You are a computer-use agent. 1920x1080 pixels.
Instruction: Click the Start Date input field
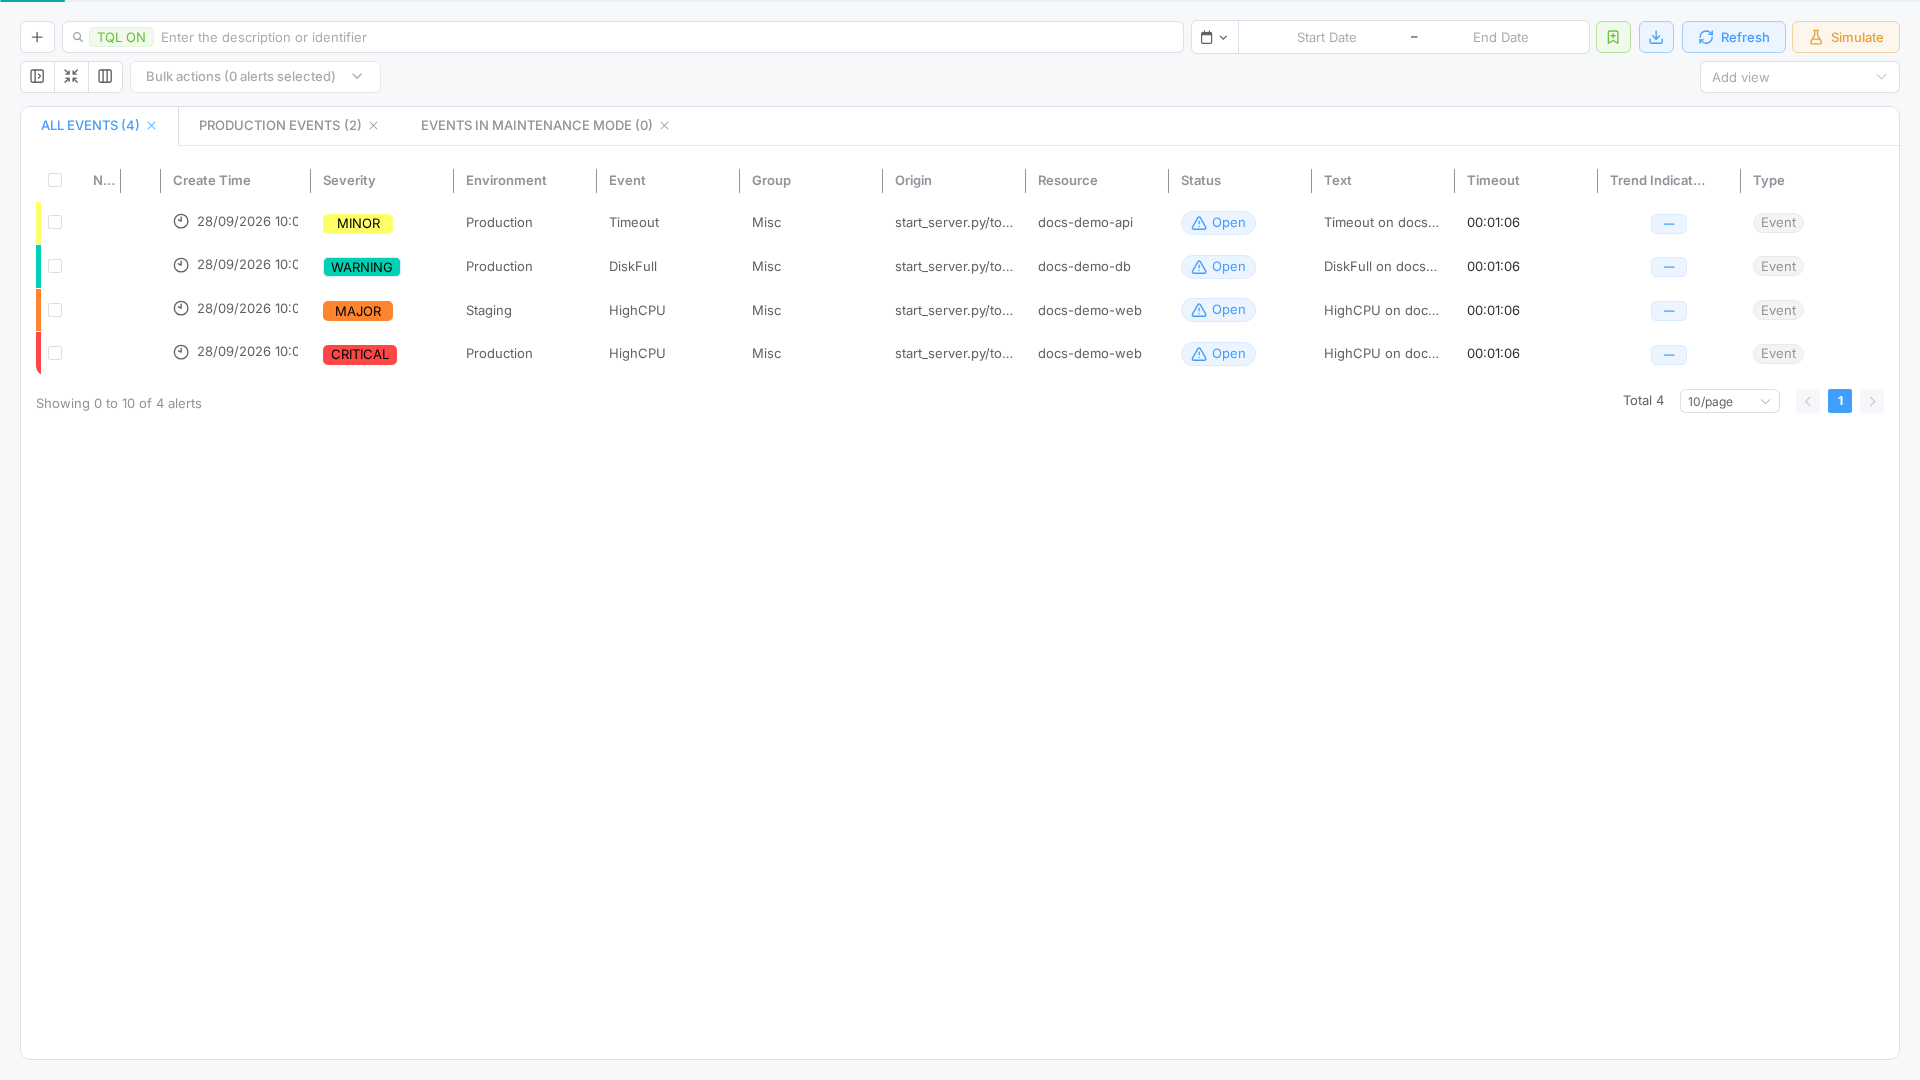click(x=1326, y=37)
